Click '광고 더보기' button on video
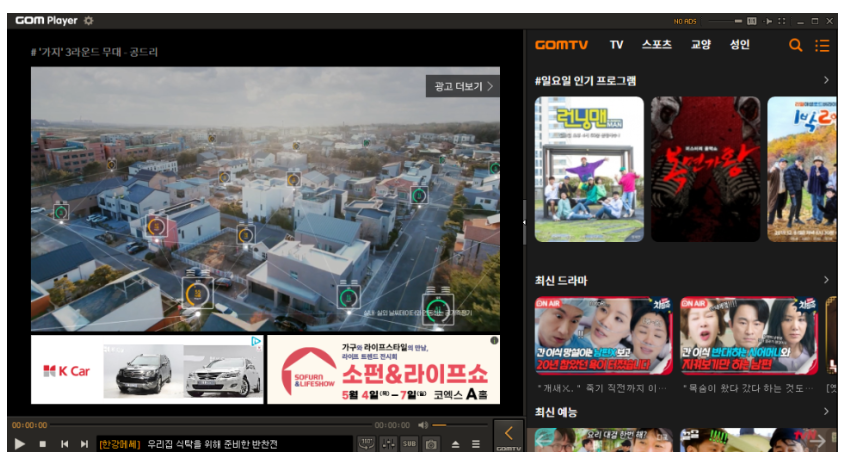Viewport: 844px width, 460px height. (463, 86)
